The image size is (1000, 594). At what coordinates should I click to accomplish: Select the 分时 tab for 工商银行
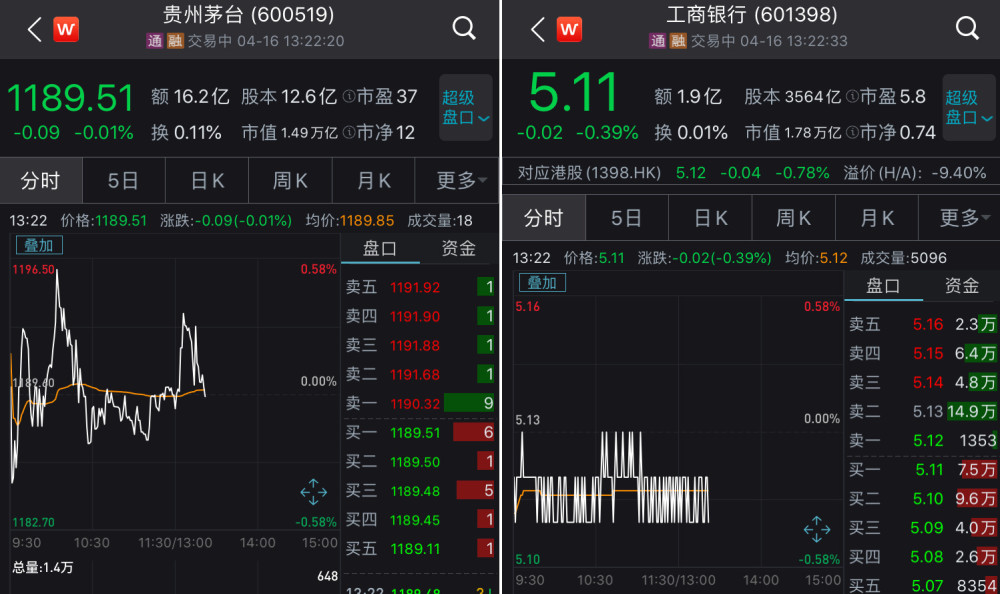pyautogui.click(x=544, y=218)
